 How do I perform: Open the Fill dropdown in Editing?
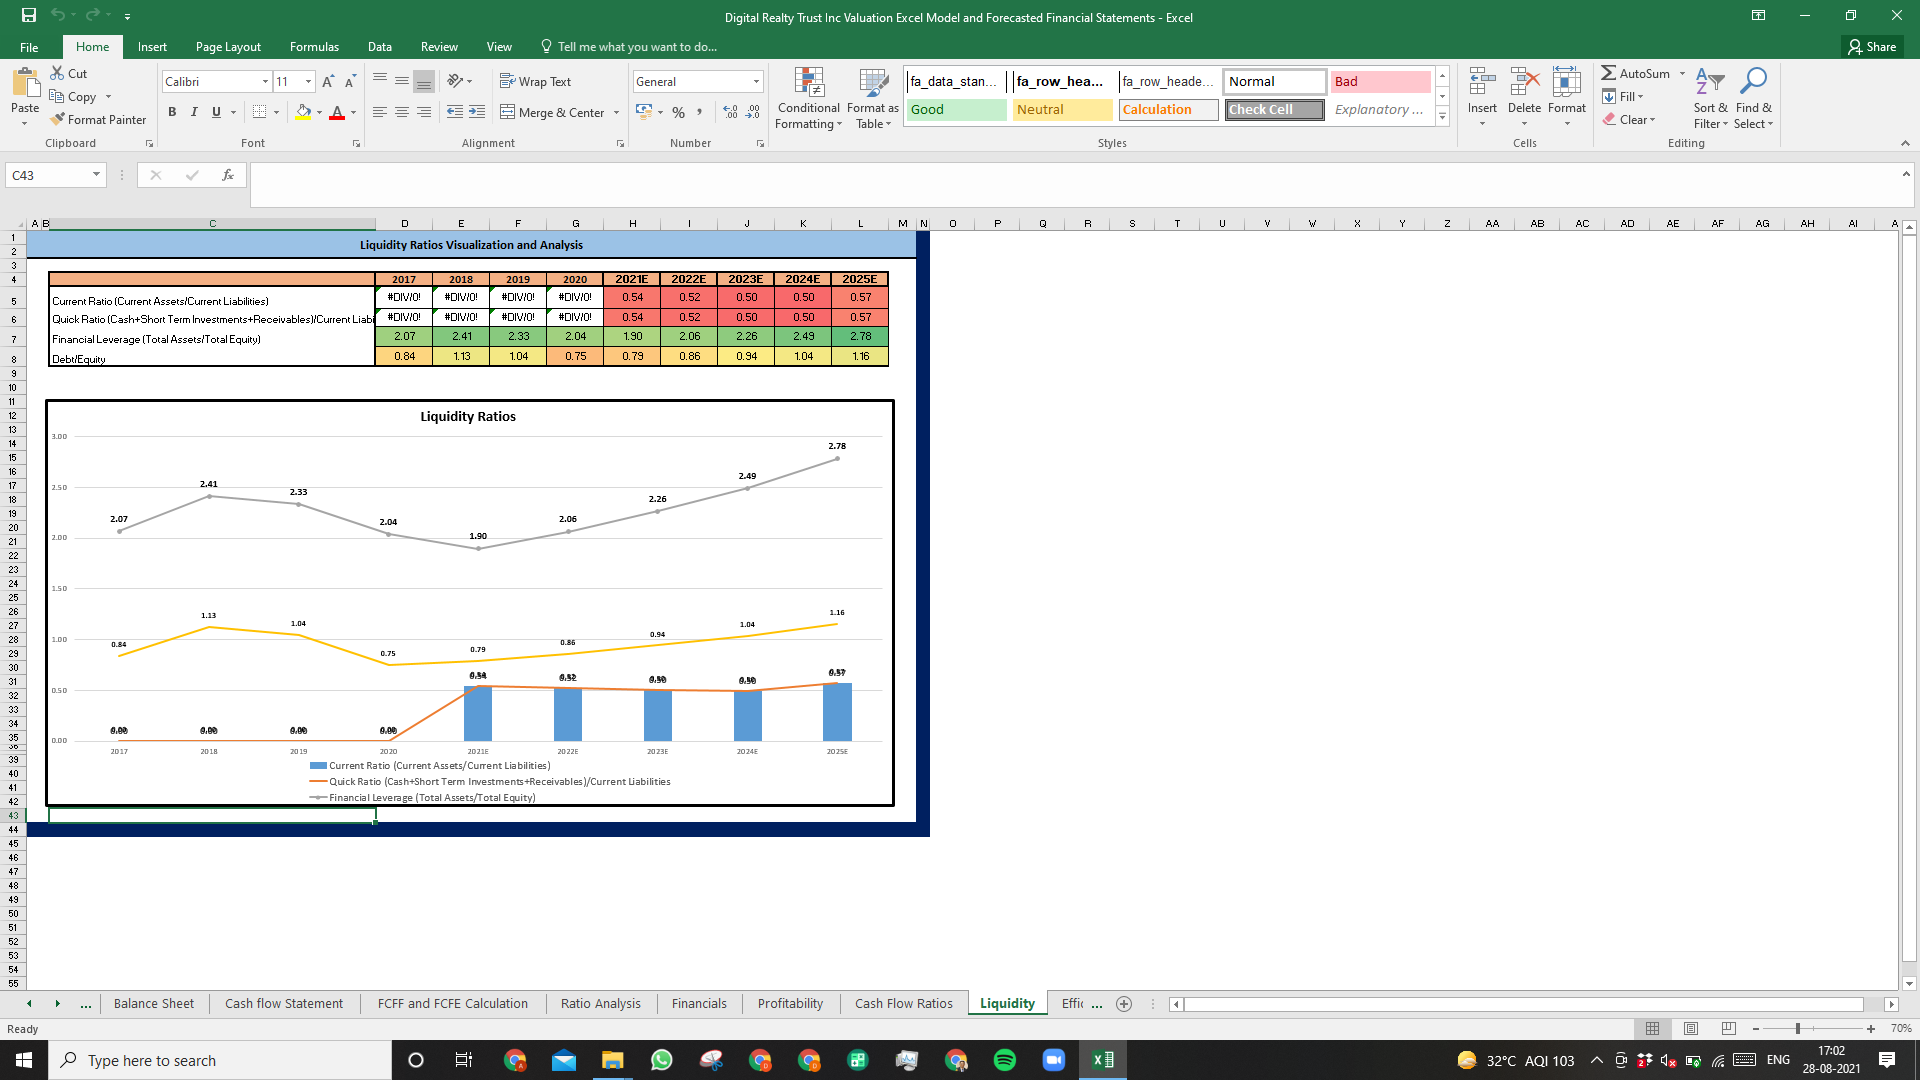click(x=1623, y=96)
